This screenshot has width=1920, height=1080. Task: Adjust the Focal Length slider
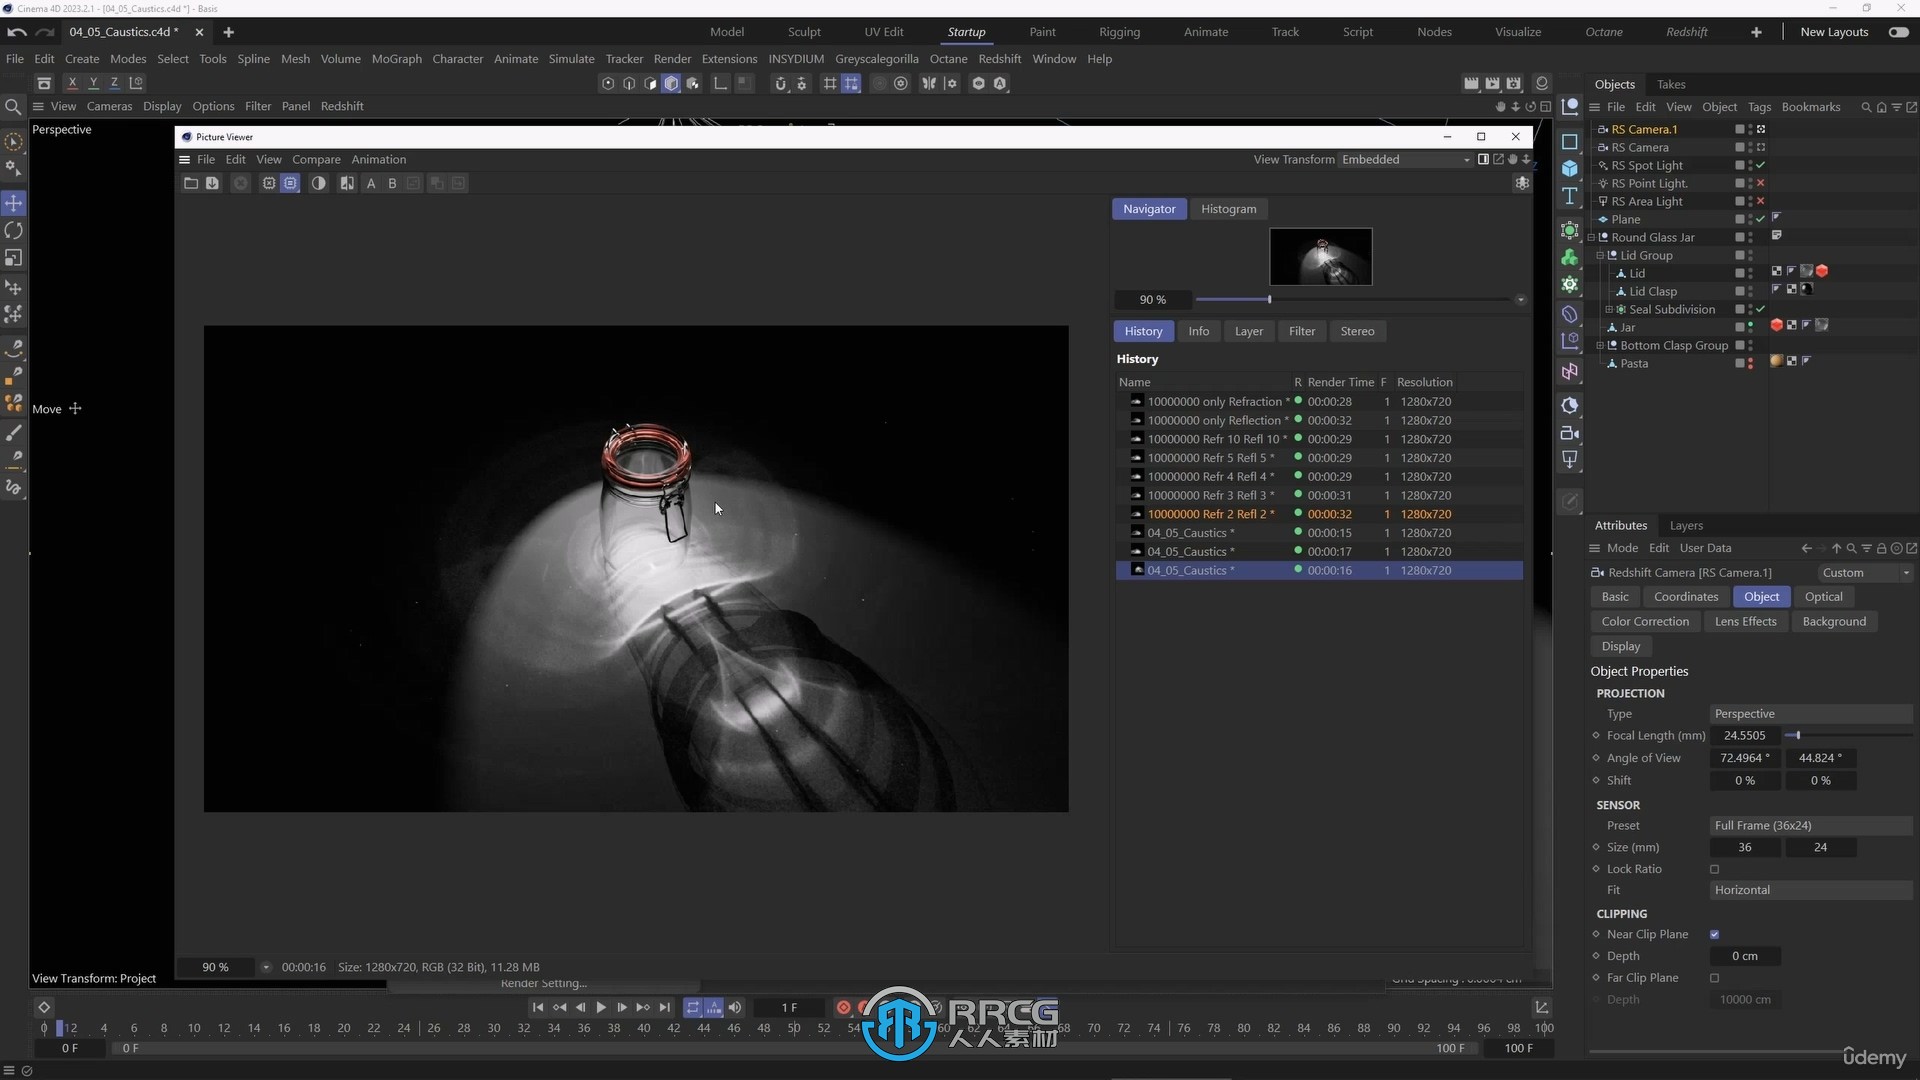click(x=1797, y=735)
